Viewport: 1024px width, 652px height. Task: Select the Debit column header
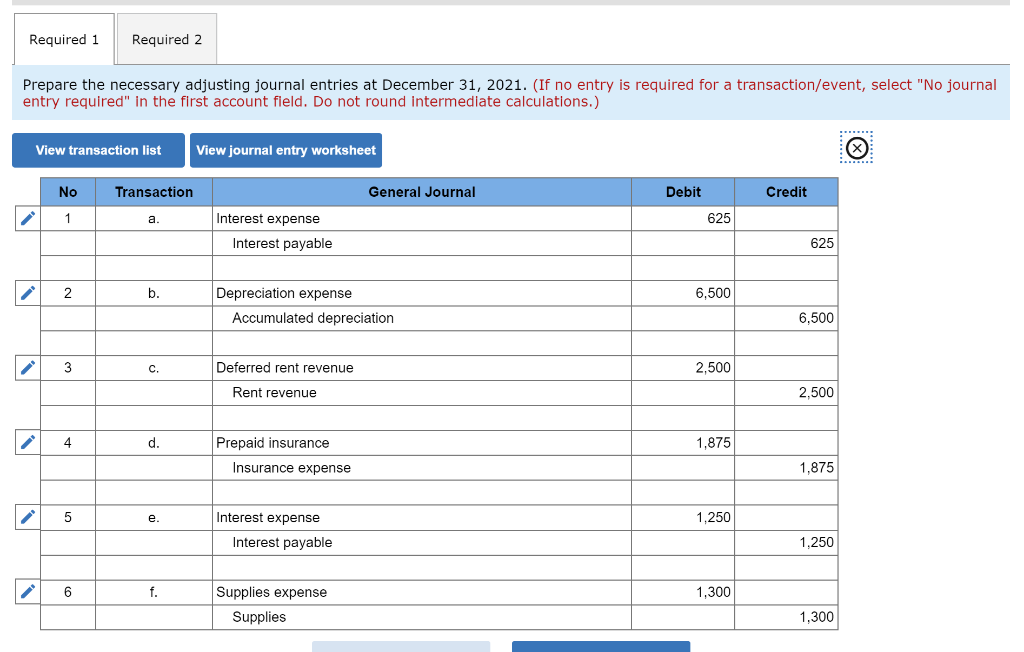pyautogui.click(x=683, y=192)
